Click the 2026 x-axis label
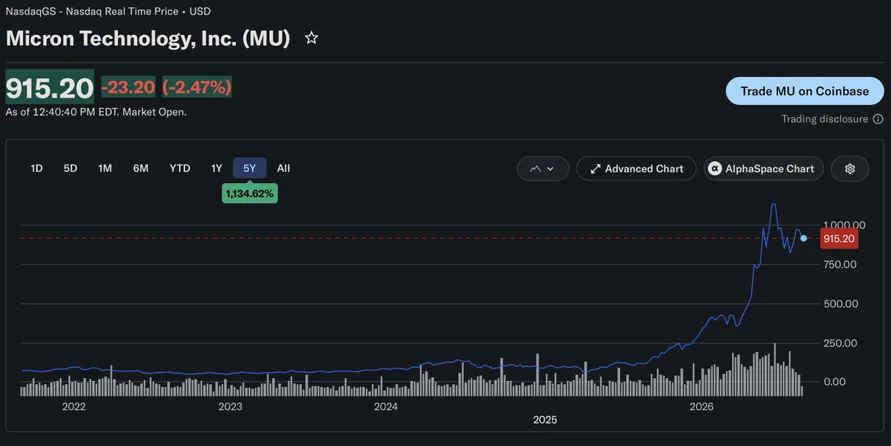Viewport: 891px width, 446px height. 701,406
